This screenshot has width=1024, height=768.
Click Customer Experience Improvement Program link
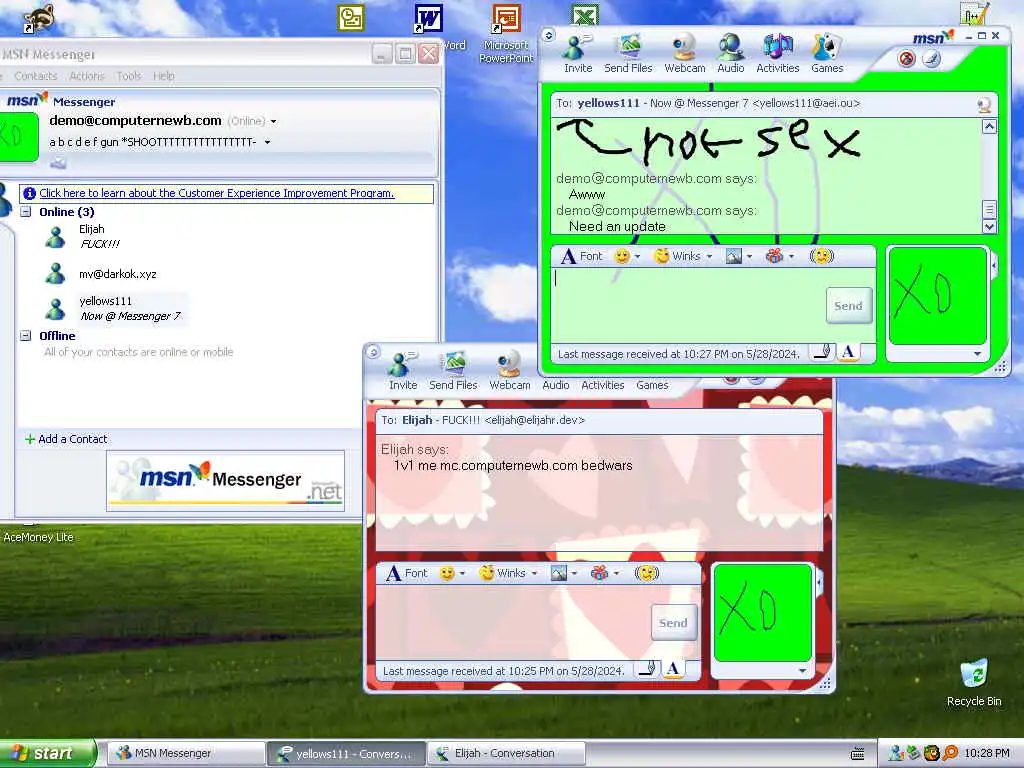click(217, 193)
